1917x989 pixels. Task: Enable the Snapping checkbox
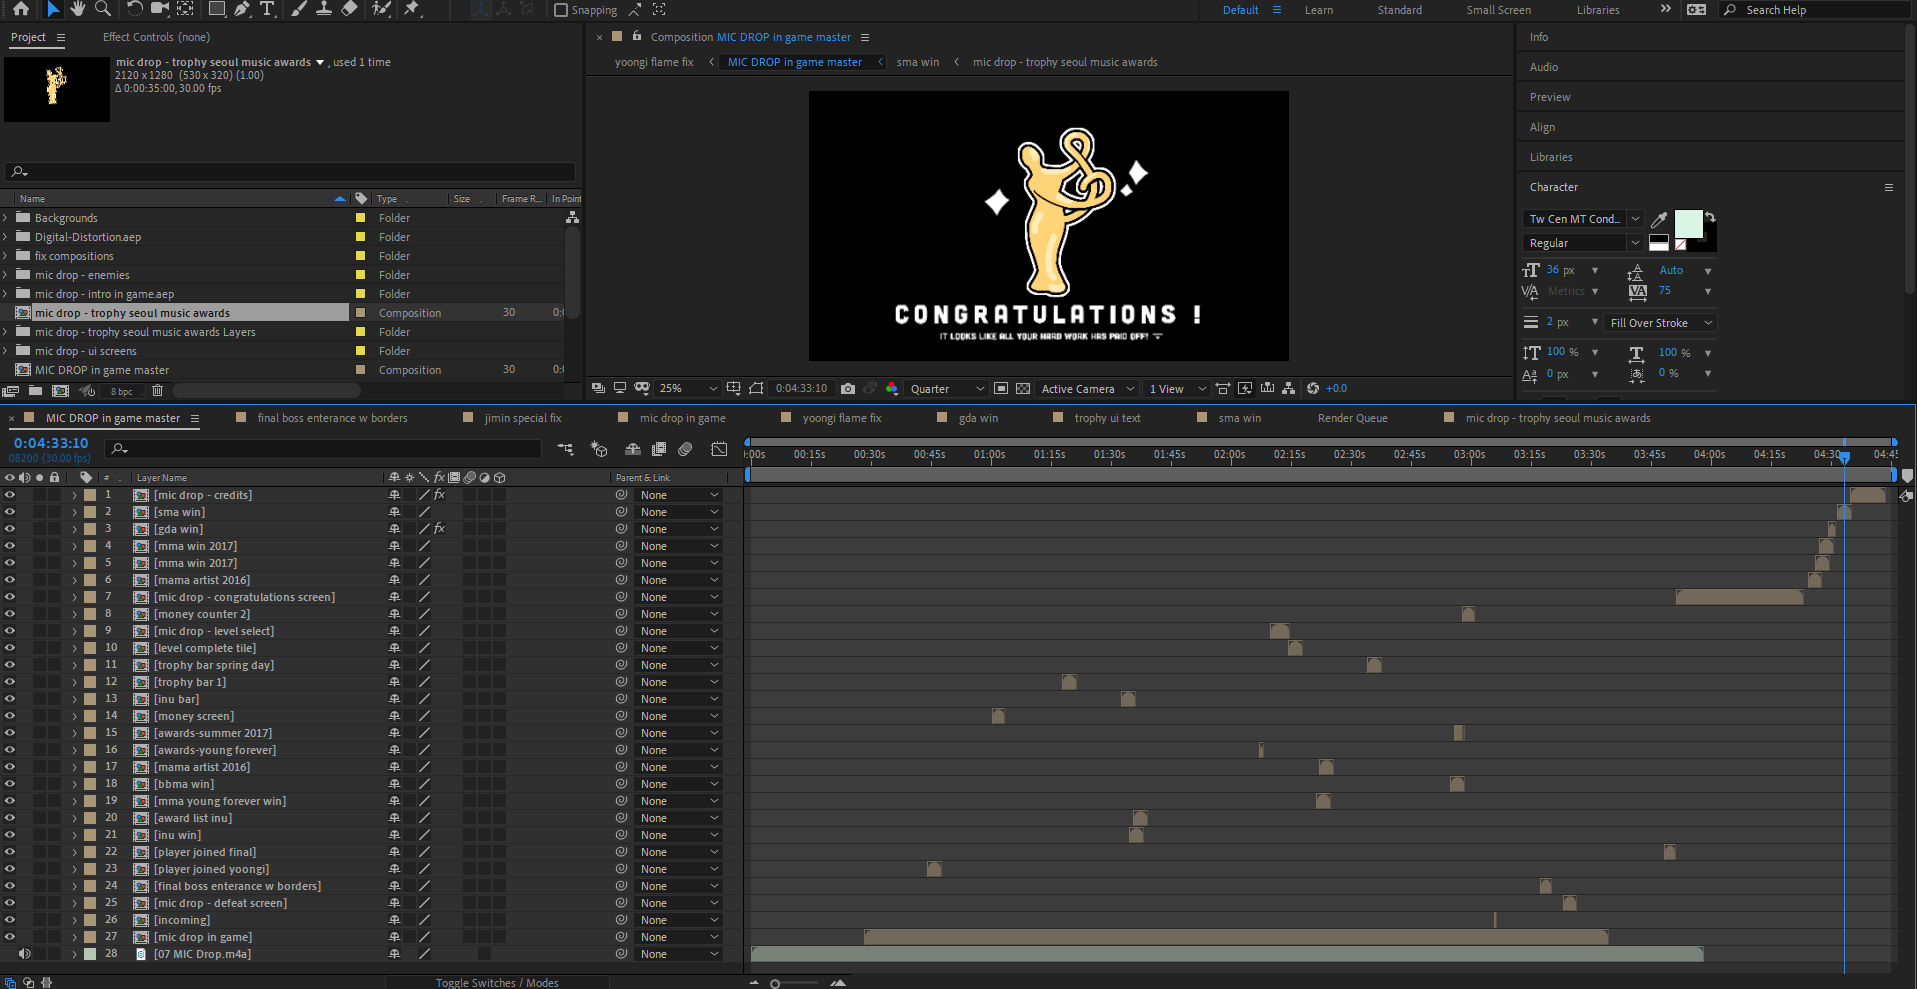click(561, 10)
